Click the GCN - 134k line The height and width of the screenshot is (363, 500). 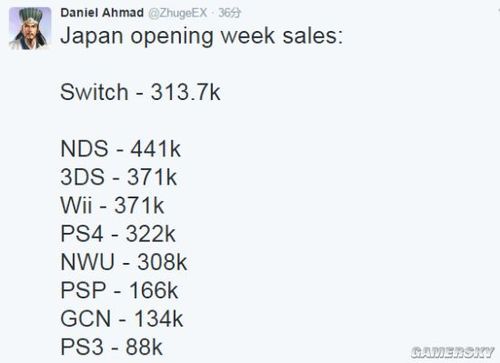point(122,319)
